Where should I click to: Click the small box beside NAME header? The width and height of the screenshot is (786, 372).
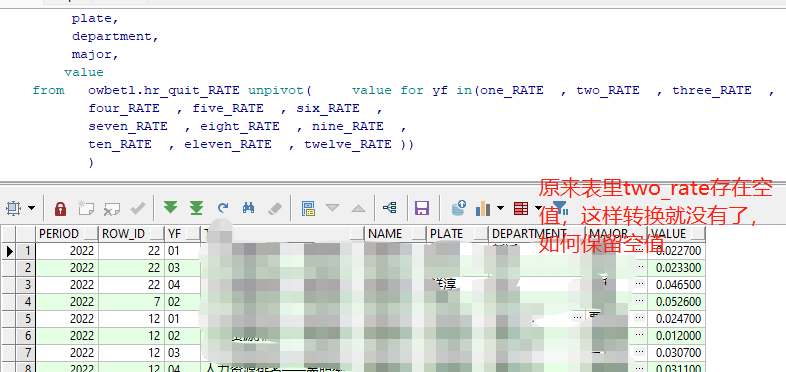coord(419,234)
